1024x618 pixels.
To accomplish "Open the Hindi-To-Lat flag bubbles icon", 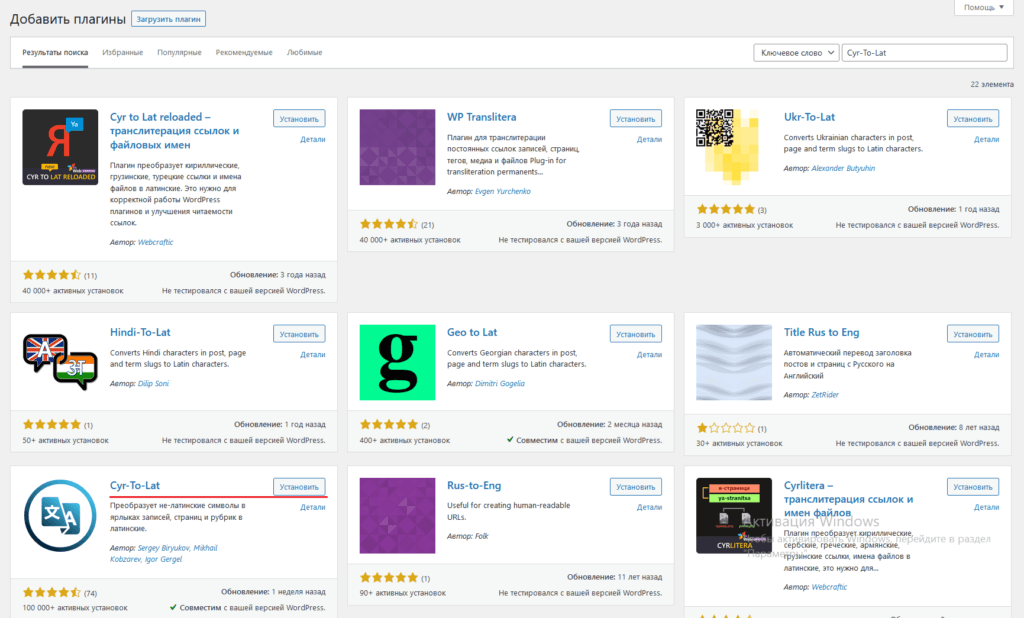I will 60,362.
